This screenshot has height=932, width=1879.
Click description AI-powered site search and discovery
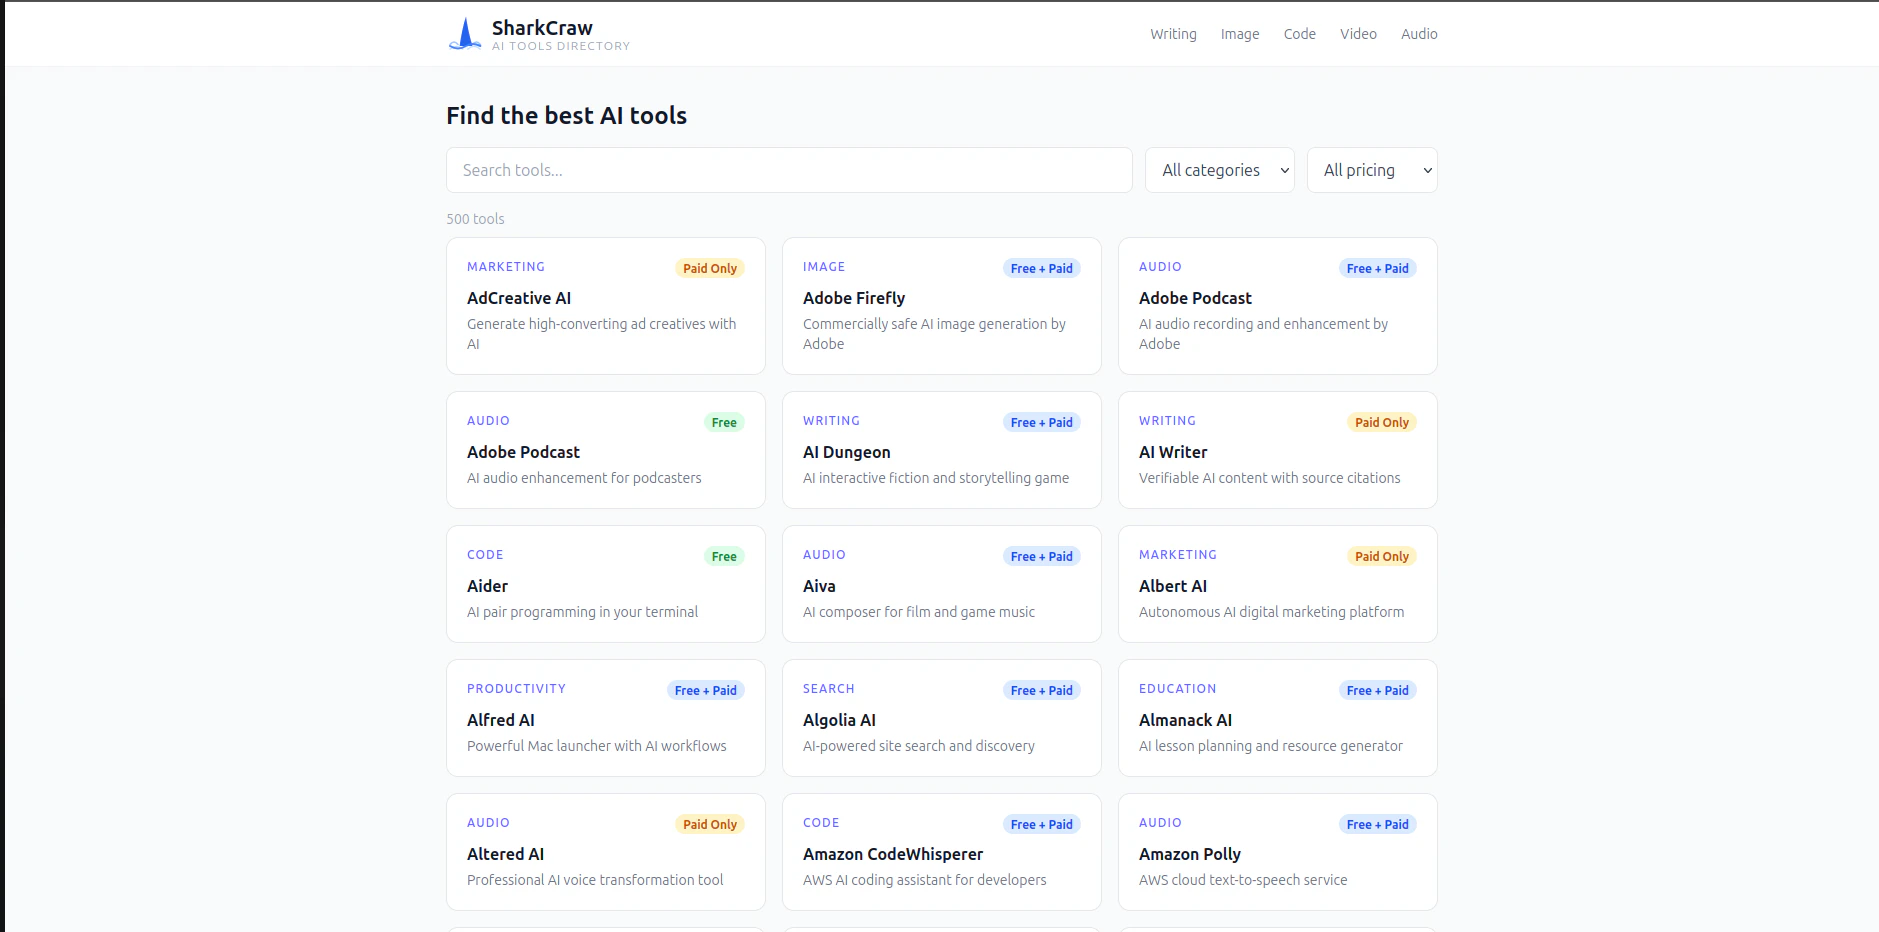919,746
